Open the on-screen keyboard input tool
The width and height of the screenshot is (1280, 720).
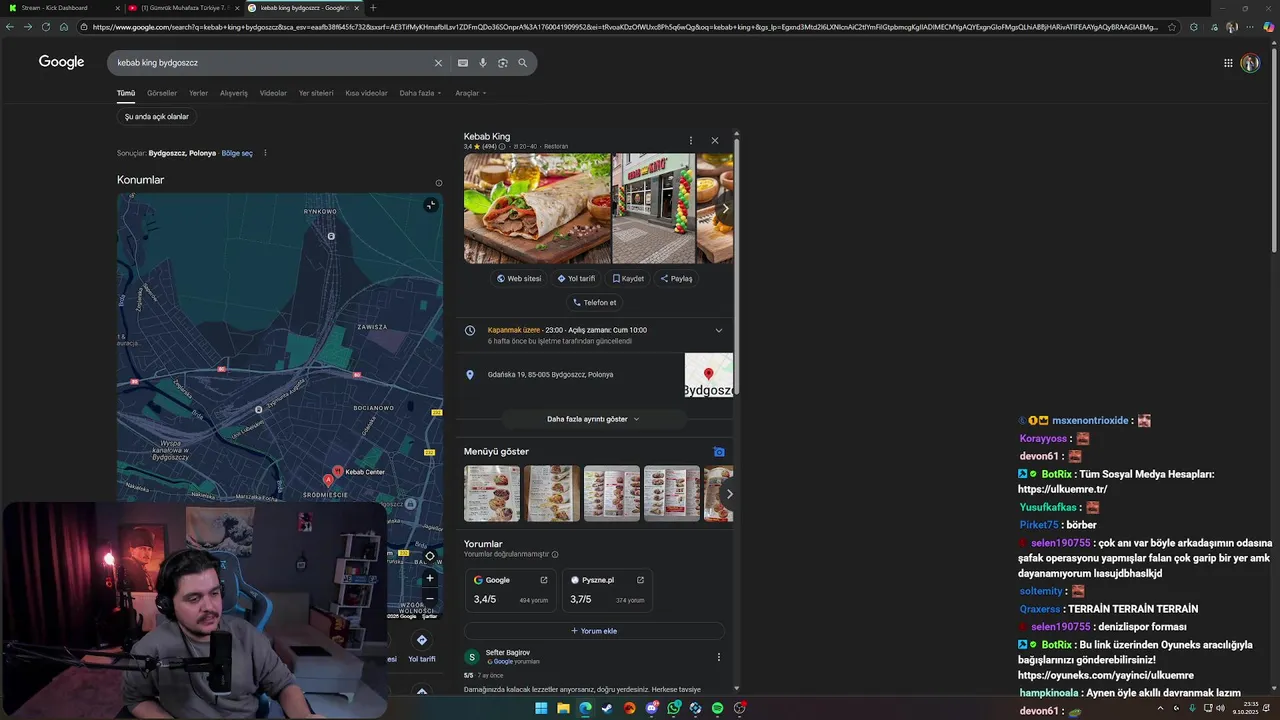pyautogui.click(x=462, y=63)
